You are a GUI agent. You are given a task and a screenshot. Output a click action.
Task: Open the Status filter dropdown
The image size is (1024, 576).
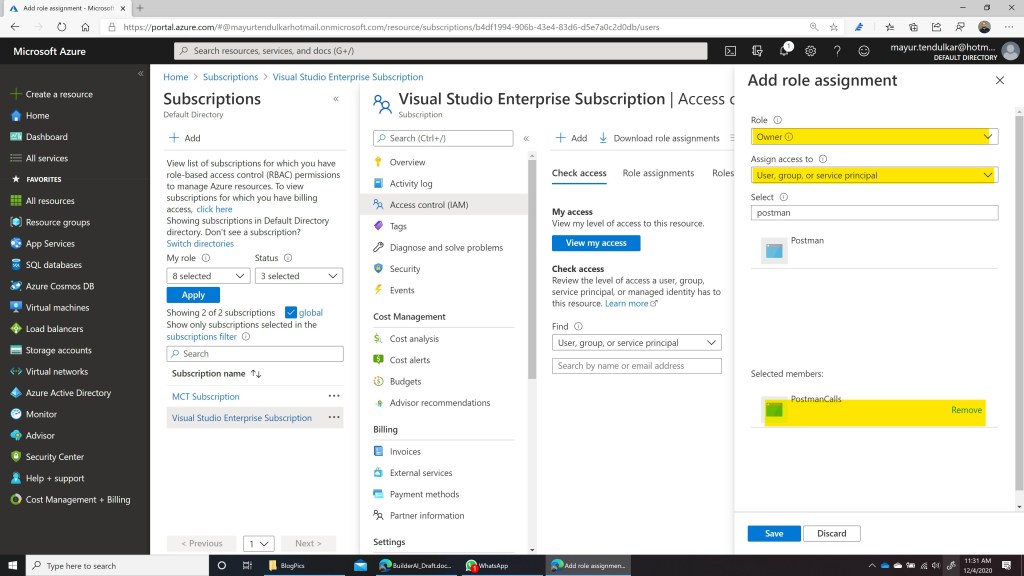[298, 276]
